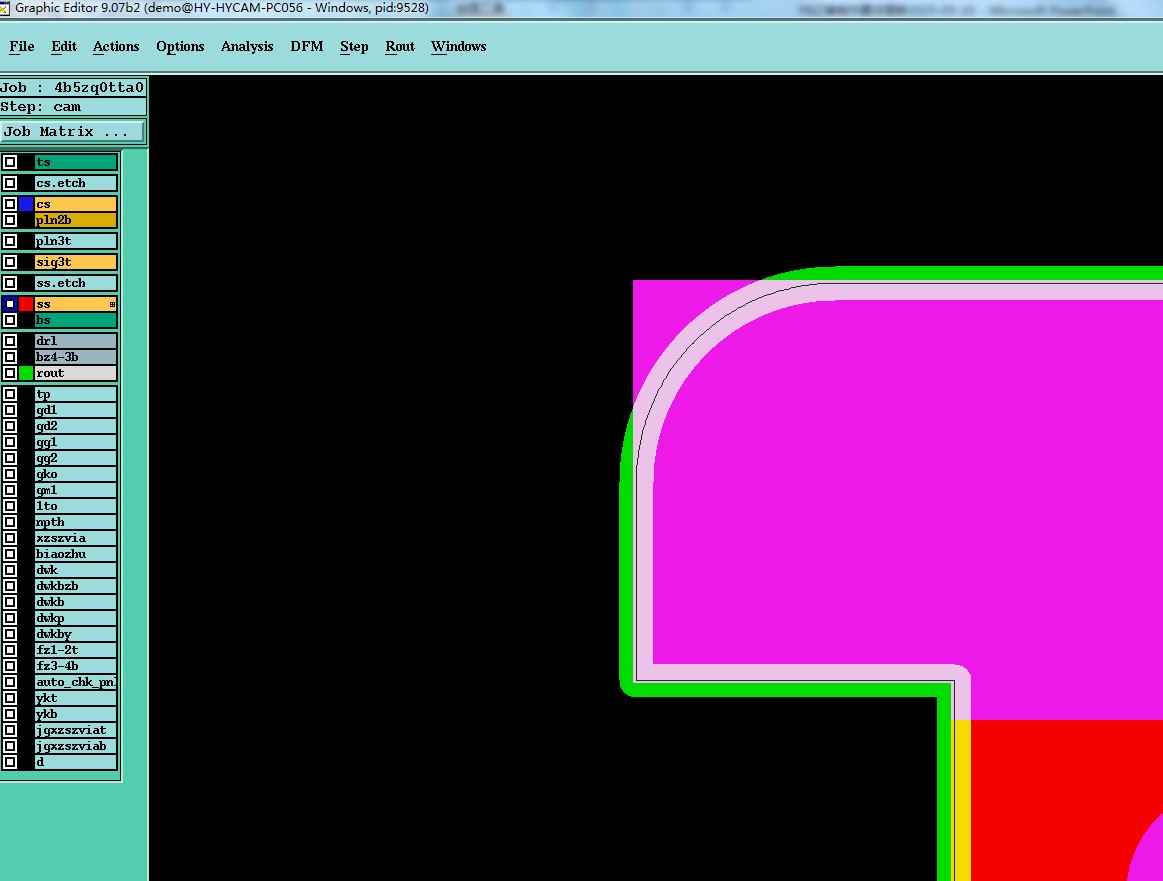Toggle the npth layer checkbox
The width and height of the screenshot is (1163, 881).
point(10,521)
